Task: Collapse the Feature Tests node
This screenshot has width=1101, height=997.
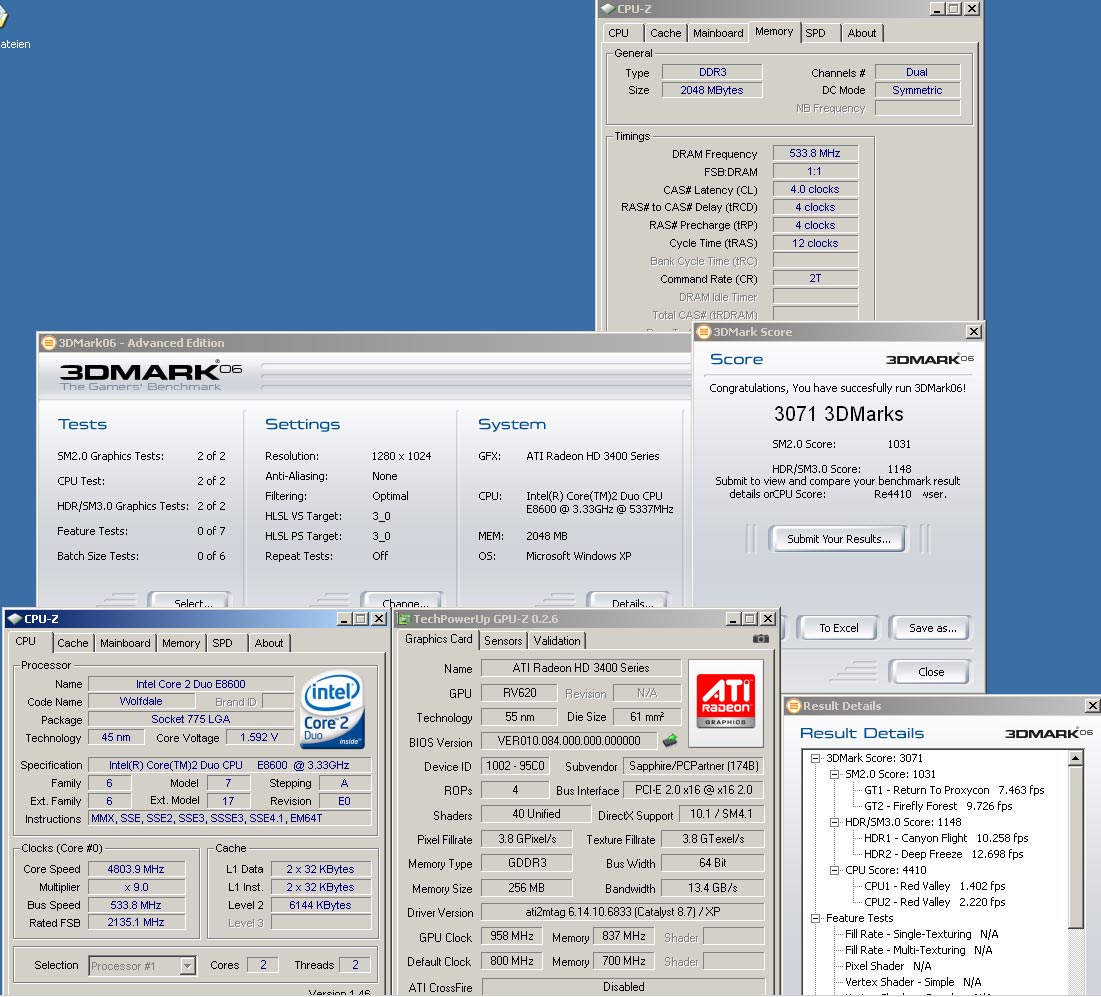Action: 815,918
